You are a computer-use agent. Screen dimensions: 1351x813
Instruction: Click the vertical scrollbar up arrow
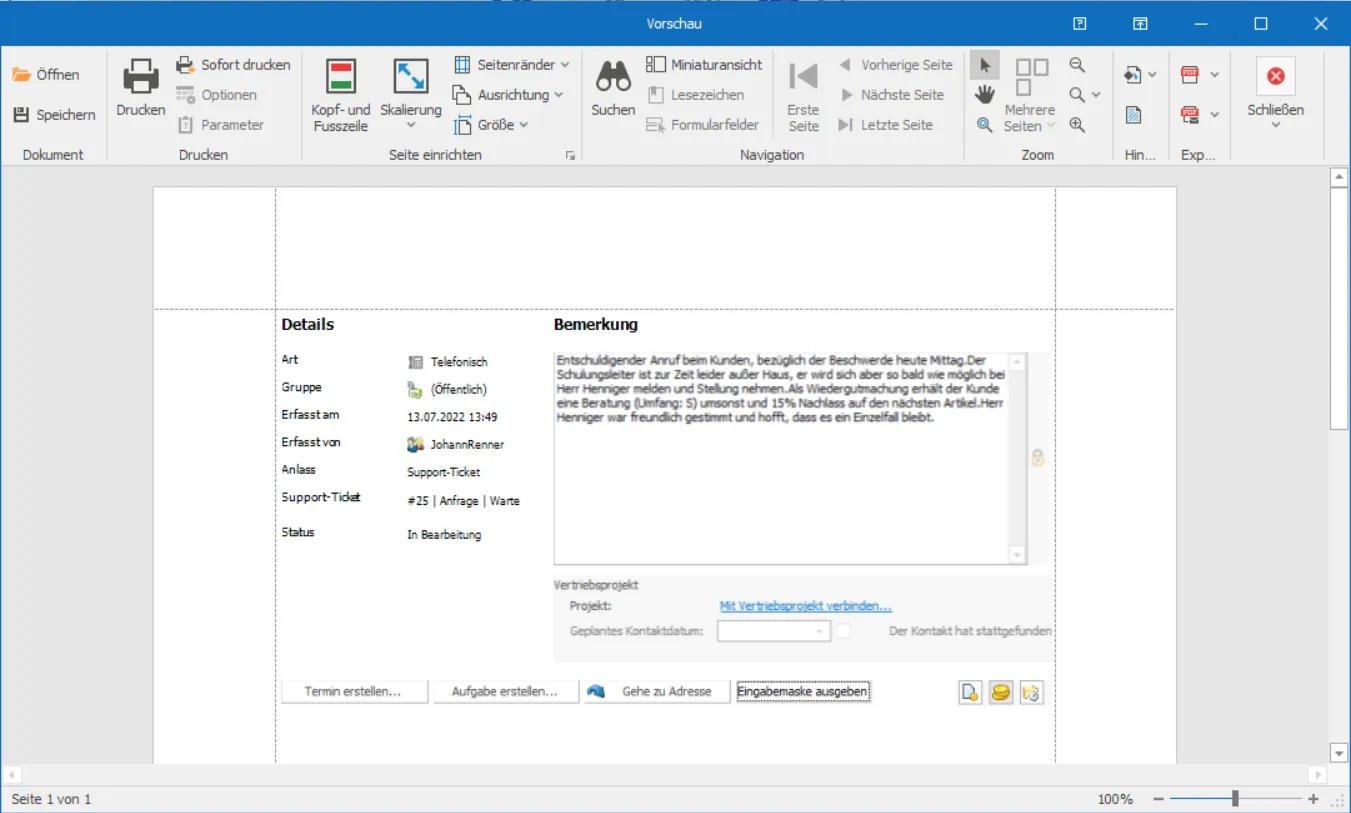[1339, 178]
